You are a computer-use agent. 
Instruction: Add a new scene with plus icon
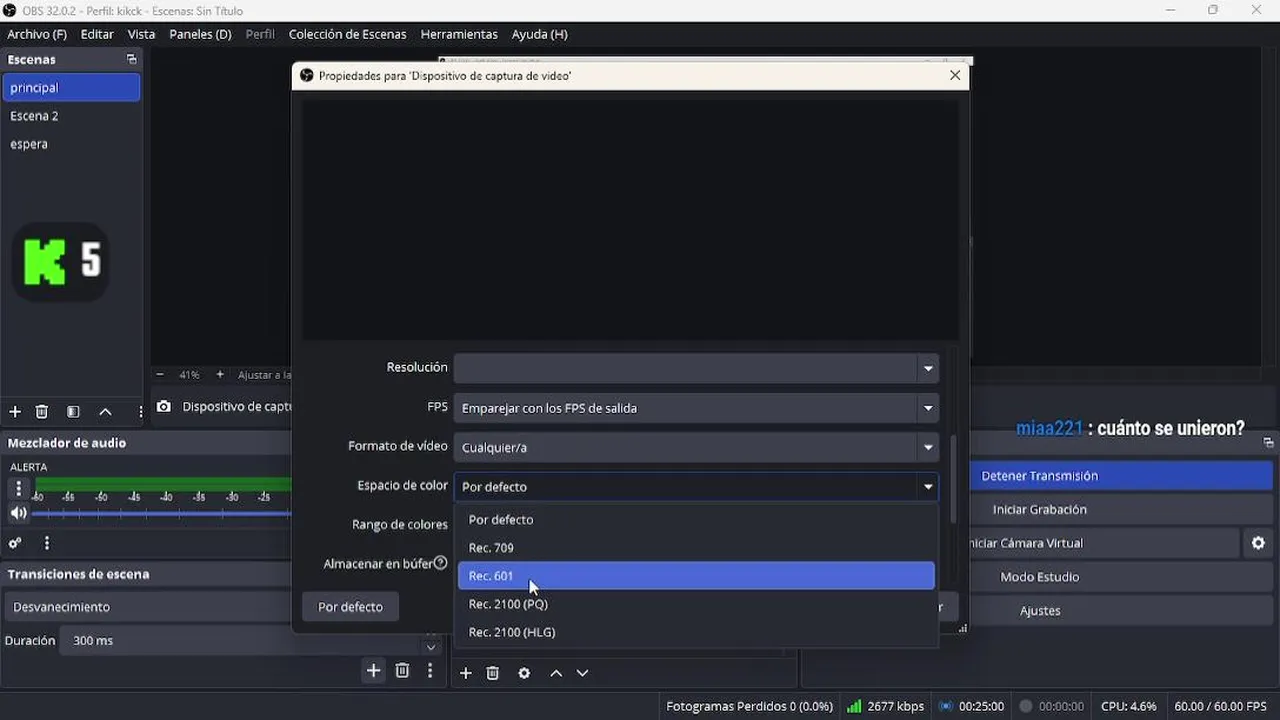tap(15, 411)
